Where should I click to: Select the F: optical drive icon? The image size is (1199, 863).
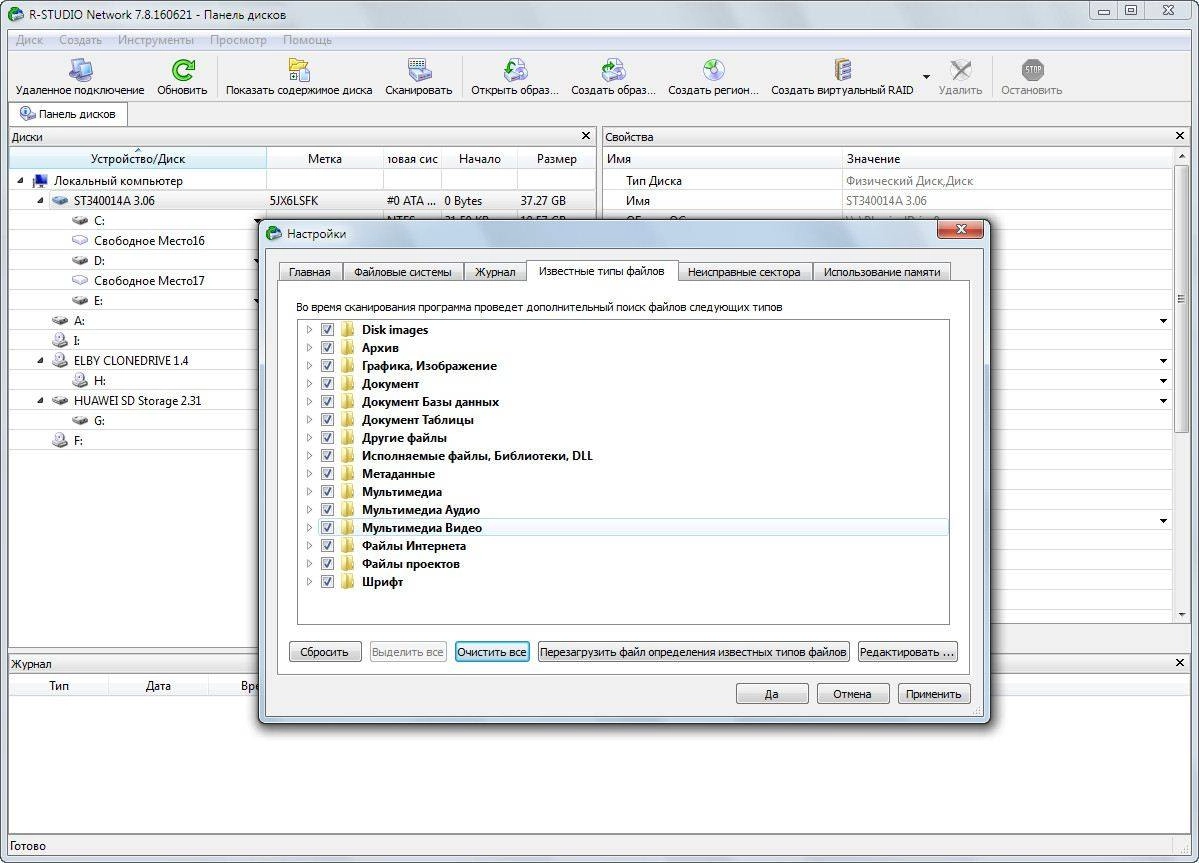[x=60, y=440]
